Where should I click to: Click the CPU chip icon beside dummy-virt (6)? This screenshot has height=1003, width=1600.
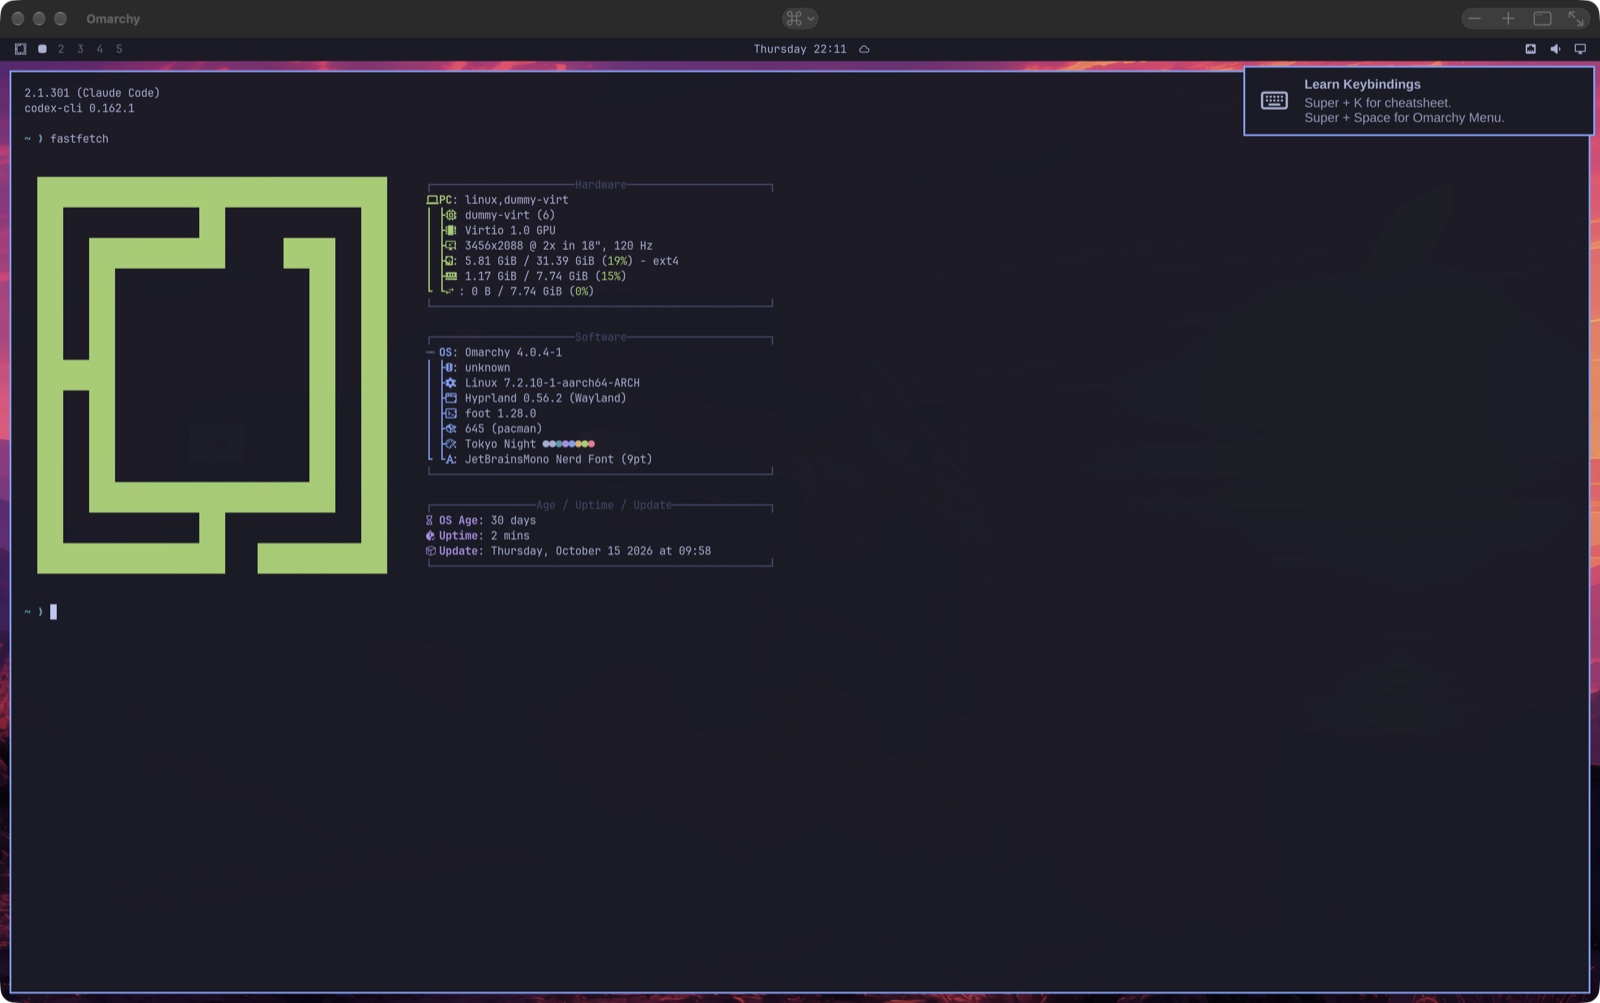click(450, 215)
